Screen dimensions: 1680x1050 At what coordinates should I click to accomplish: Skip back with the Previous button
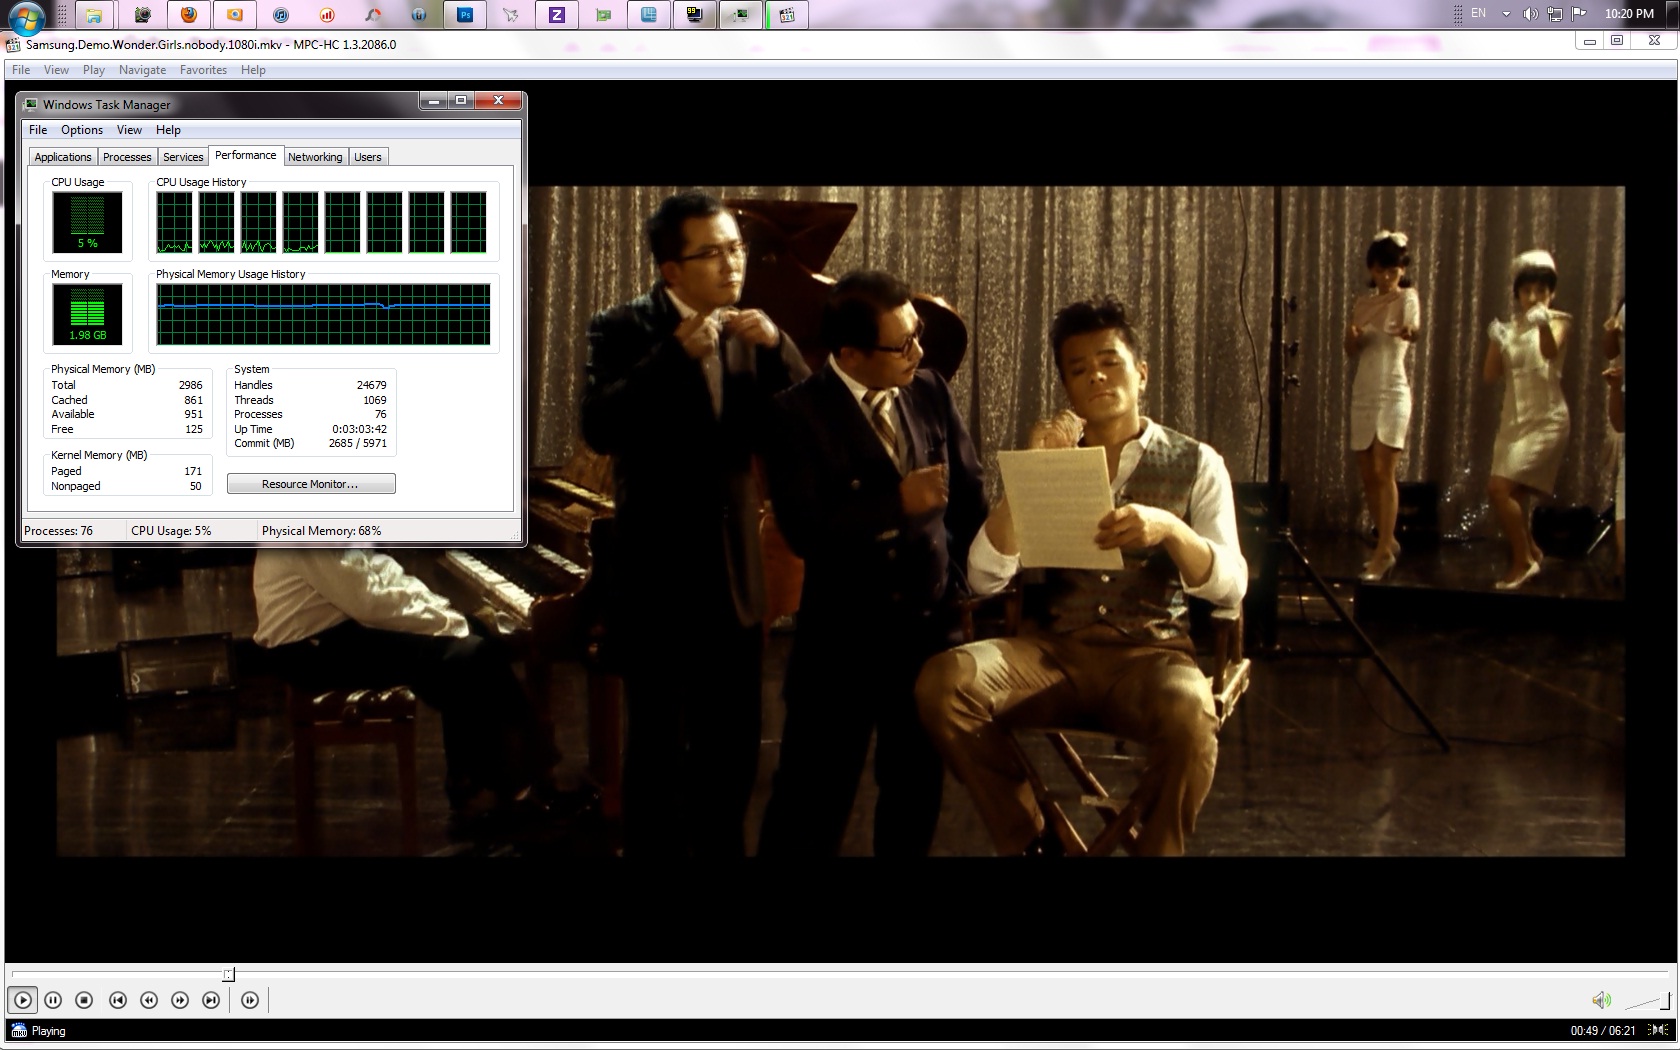[x=118, y=1000]
